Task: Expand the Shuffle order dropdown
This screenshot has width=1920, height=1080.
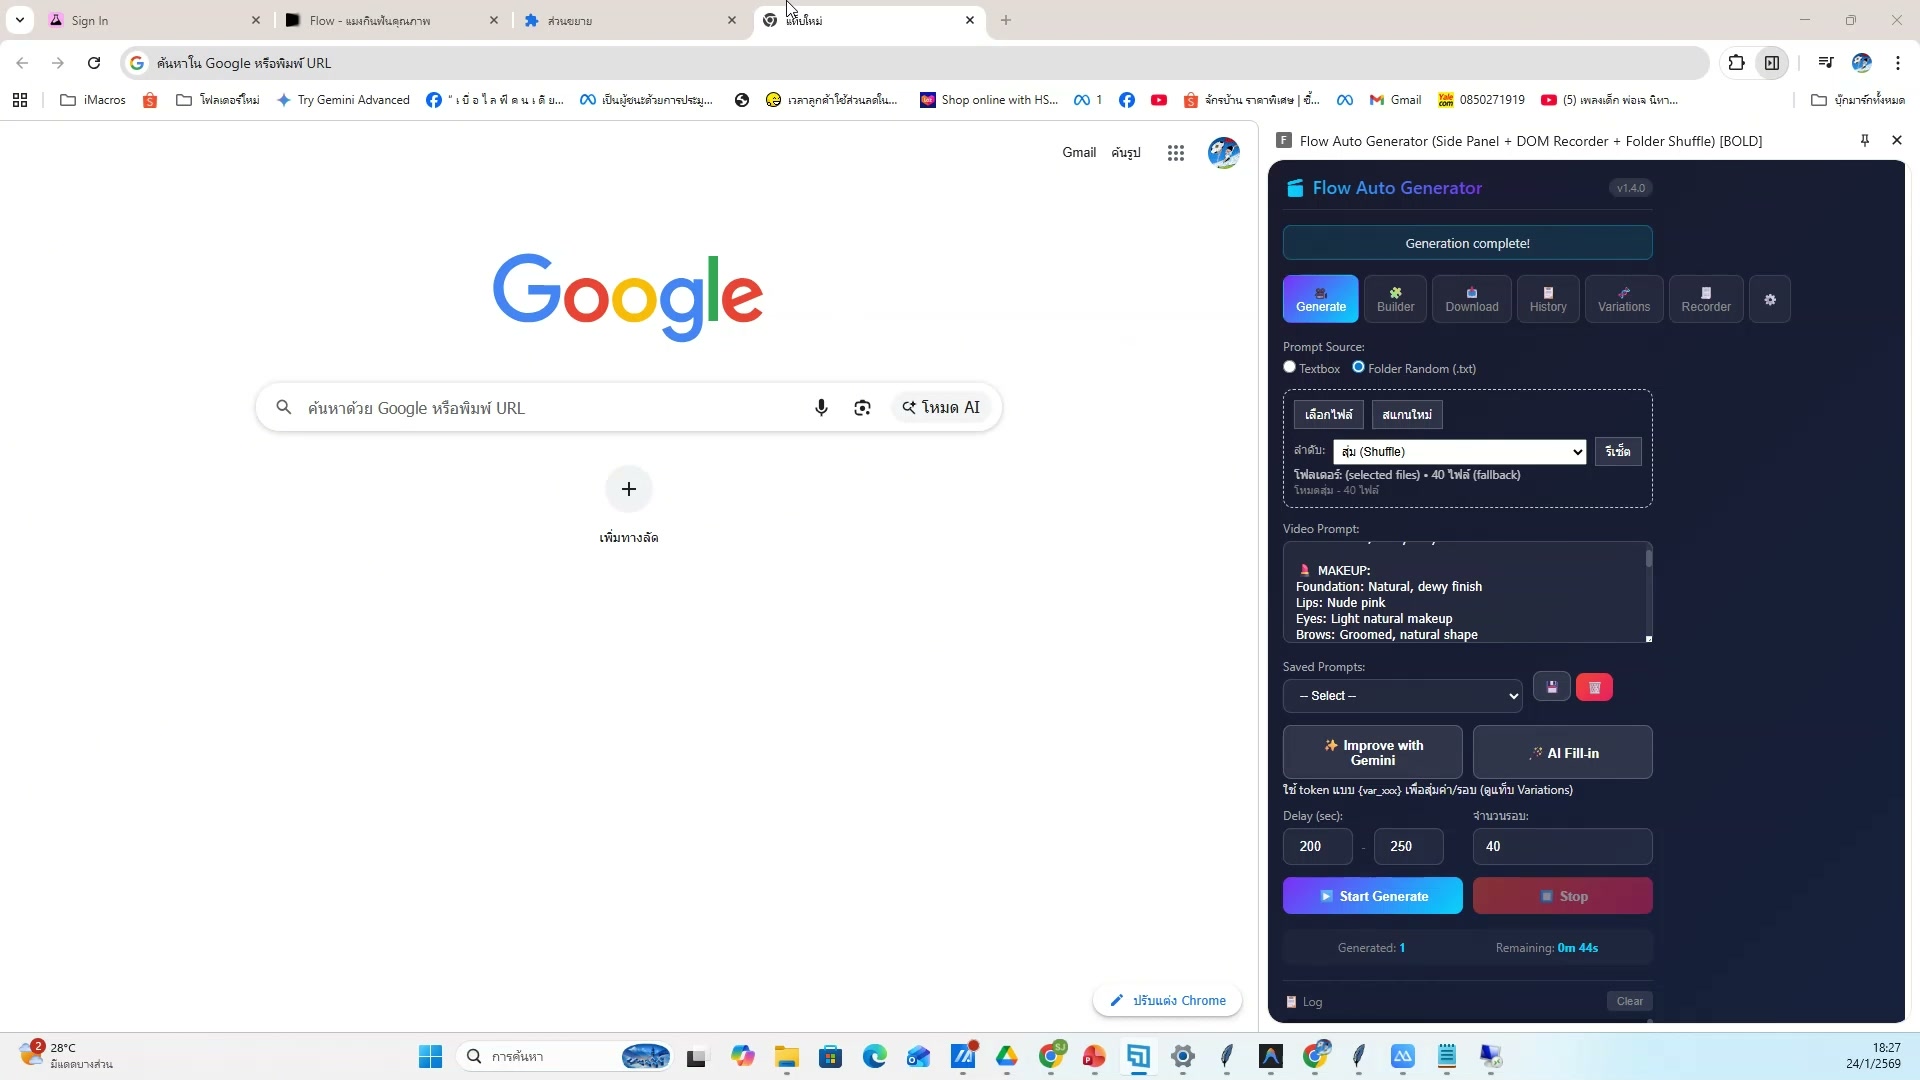Action: pyautogui.click(x=1459, y=452)
